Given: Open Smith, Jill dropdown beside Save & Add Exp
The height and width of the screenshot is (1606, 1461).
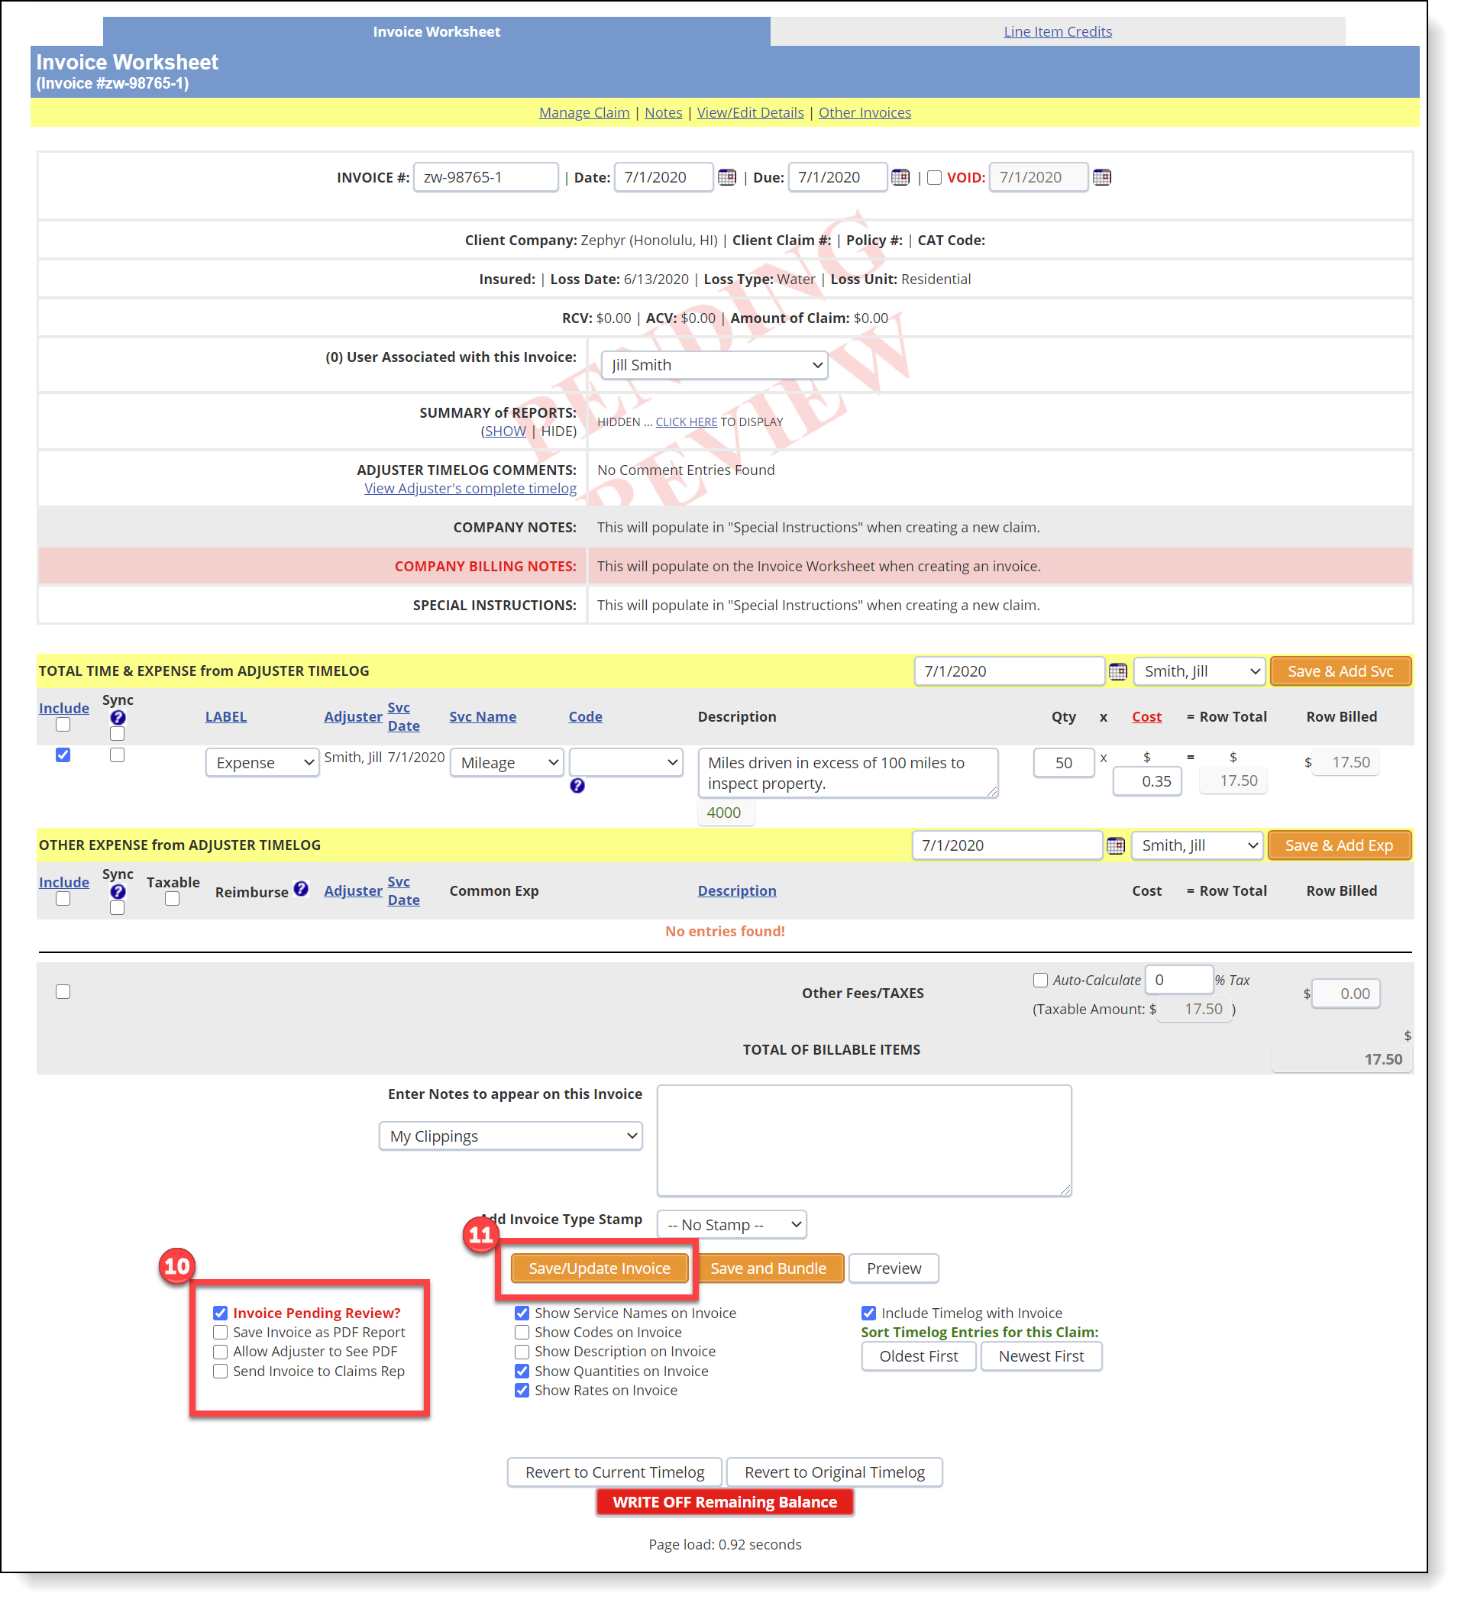Looking at the screenshot, I should [x=1198, y=845].
